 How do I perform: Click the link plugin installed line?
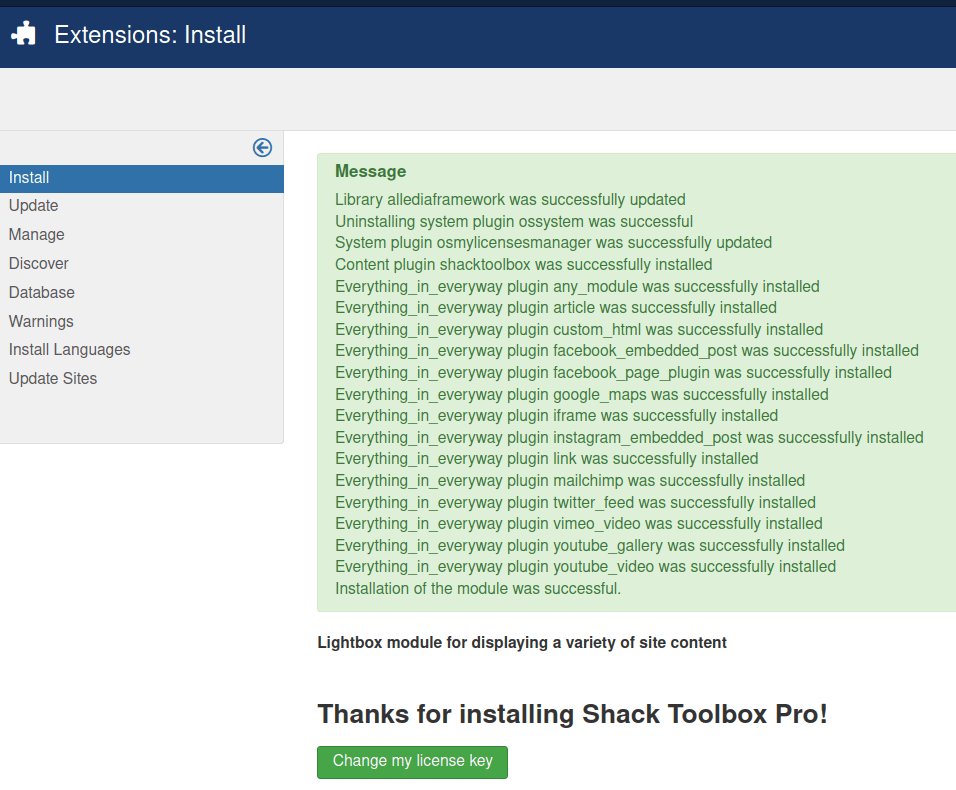[547, 459]
